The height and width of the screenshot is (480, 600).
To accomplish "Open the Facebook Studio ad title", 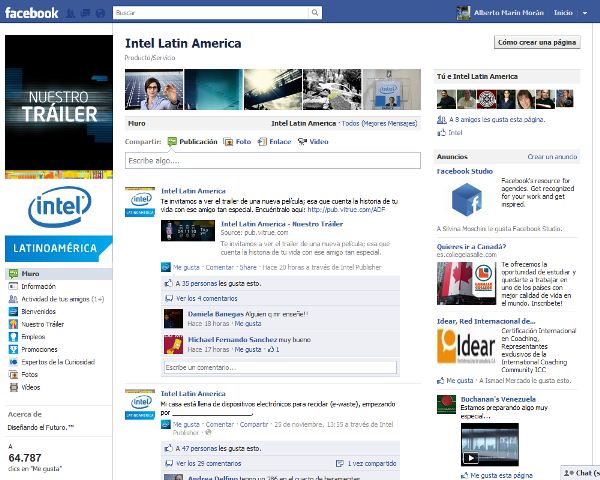I will click(x=465, y=171).
